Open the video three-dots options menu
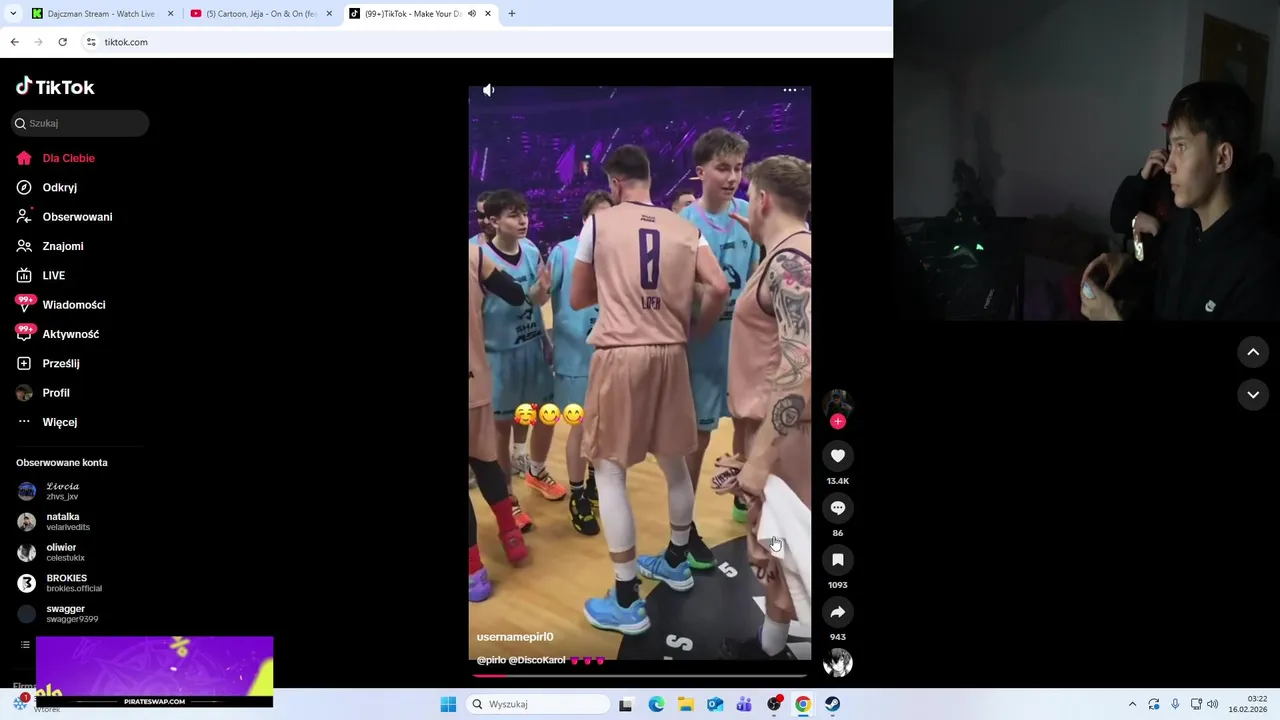Screen dimensions: 1280x720 (790, 90)
